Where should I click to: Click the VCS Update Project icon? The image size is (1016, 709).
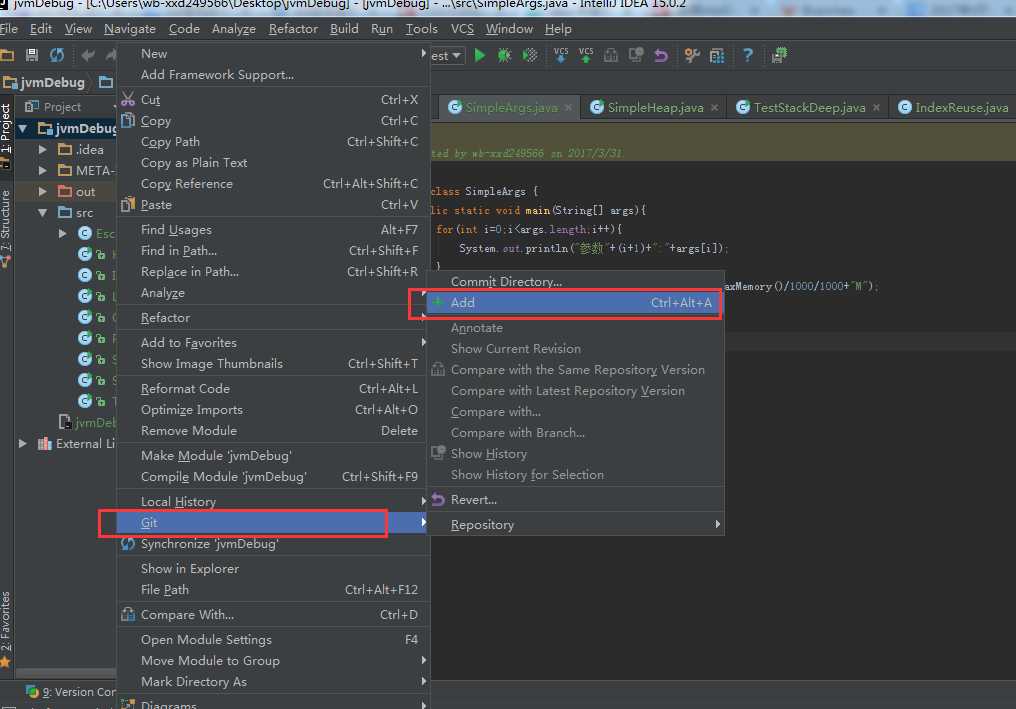point(561,56)
